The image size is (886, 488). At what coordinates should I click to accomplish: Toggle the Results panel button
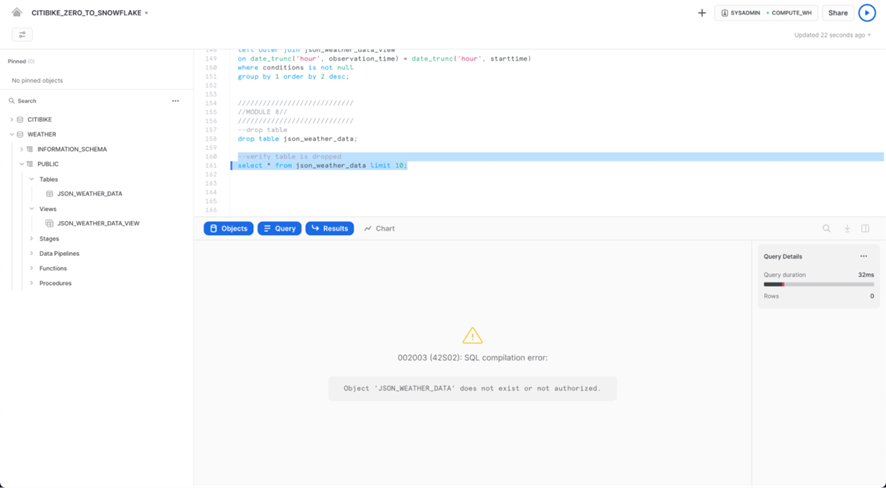click(329, 229)
